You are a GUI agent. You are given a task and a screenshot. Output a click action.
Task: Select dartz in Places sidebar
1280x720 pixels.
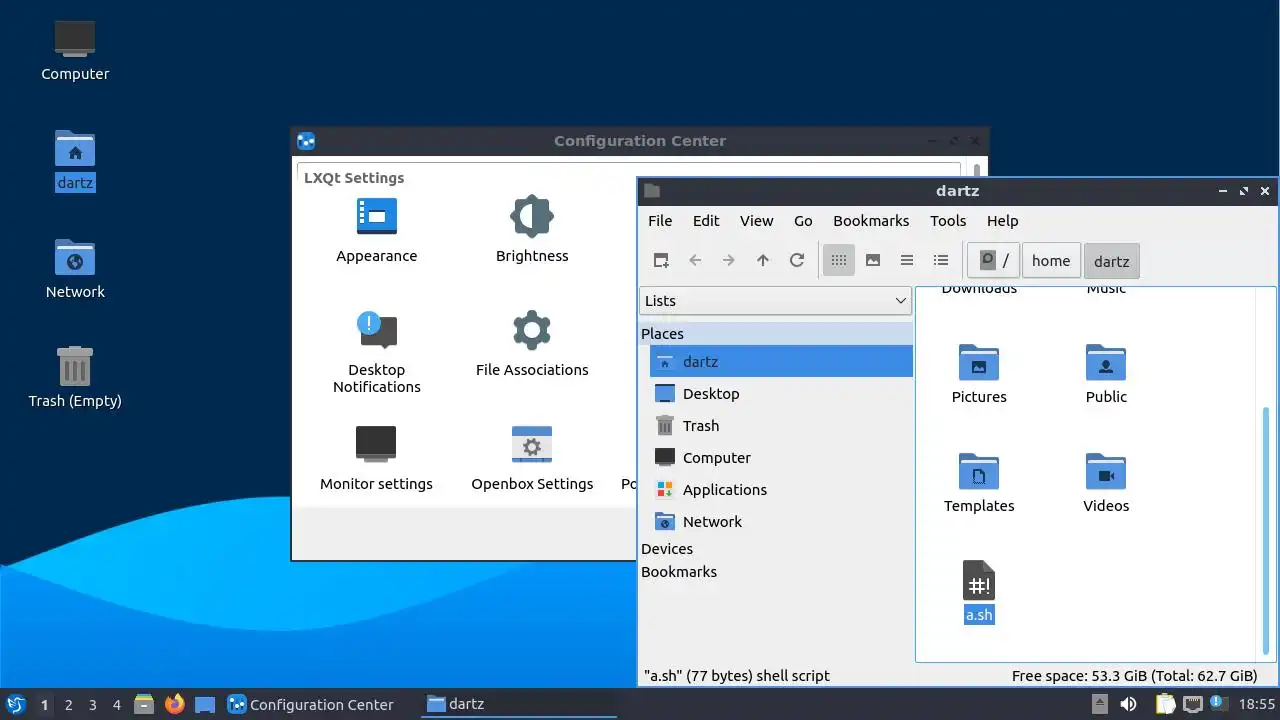point(781,361)
